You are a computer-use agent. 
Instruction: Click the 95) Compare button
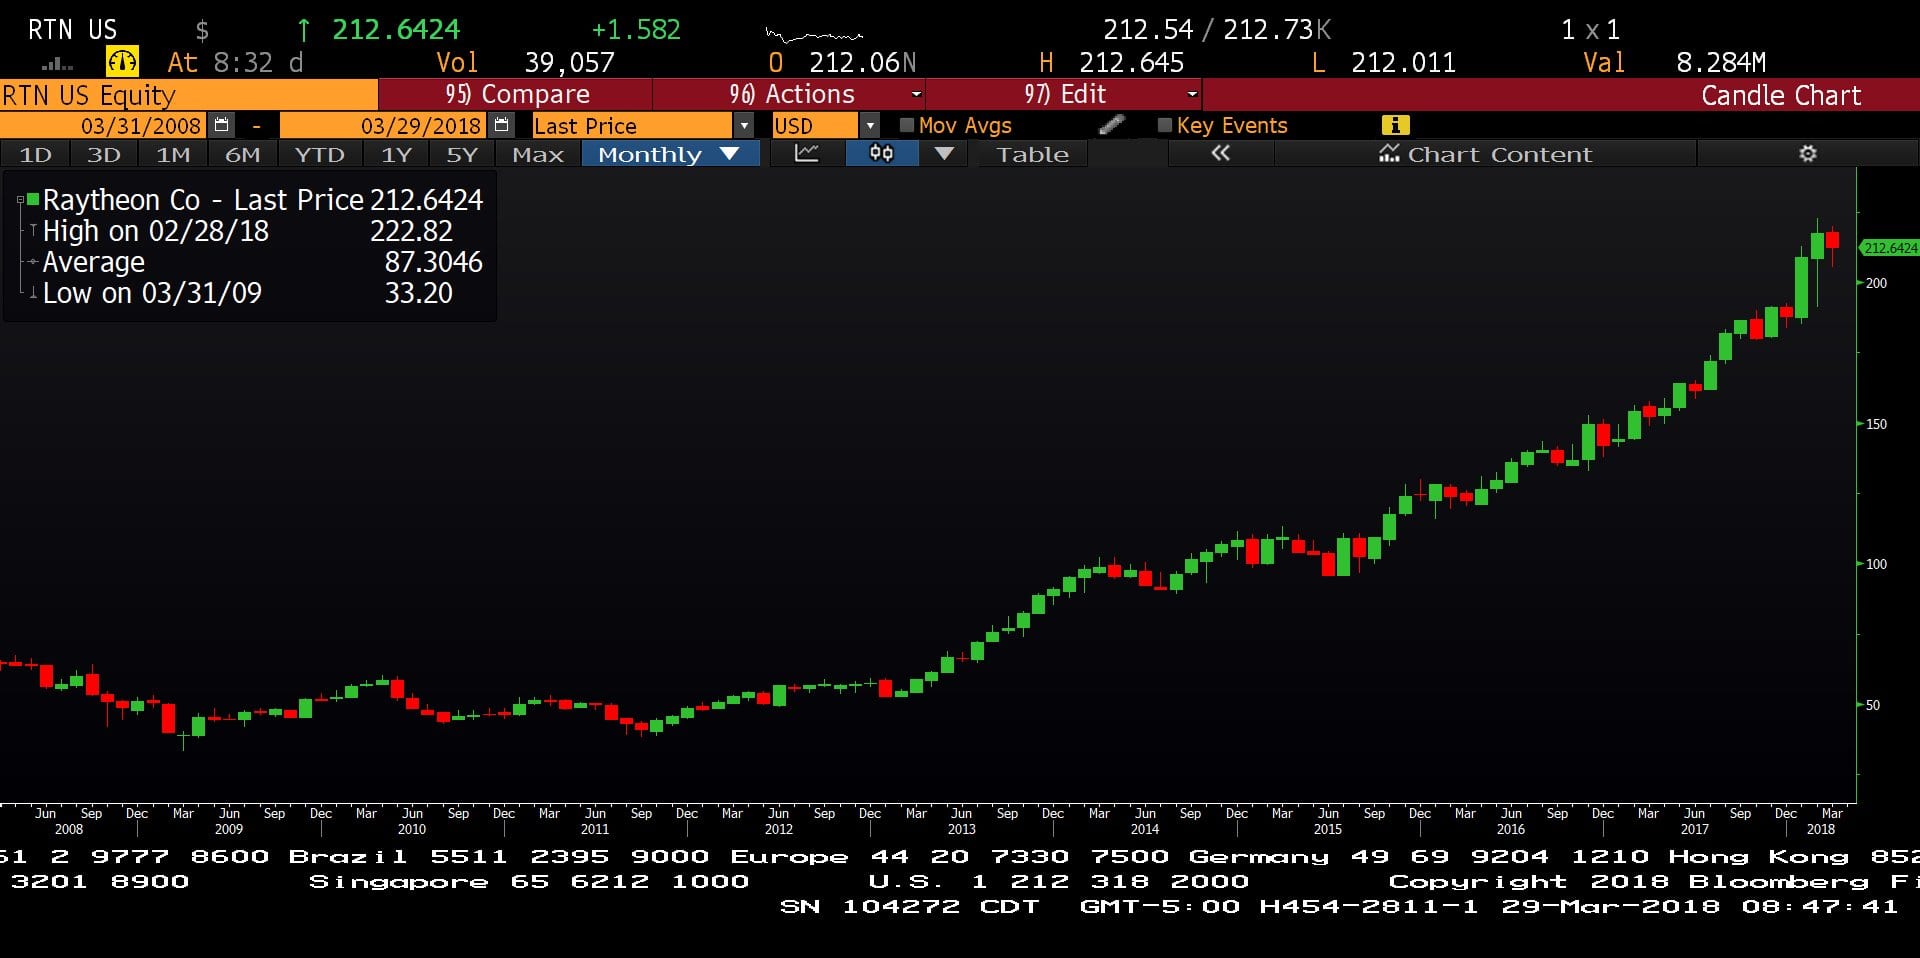(516, 94)
